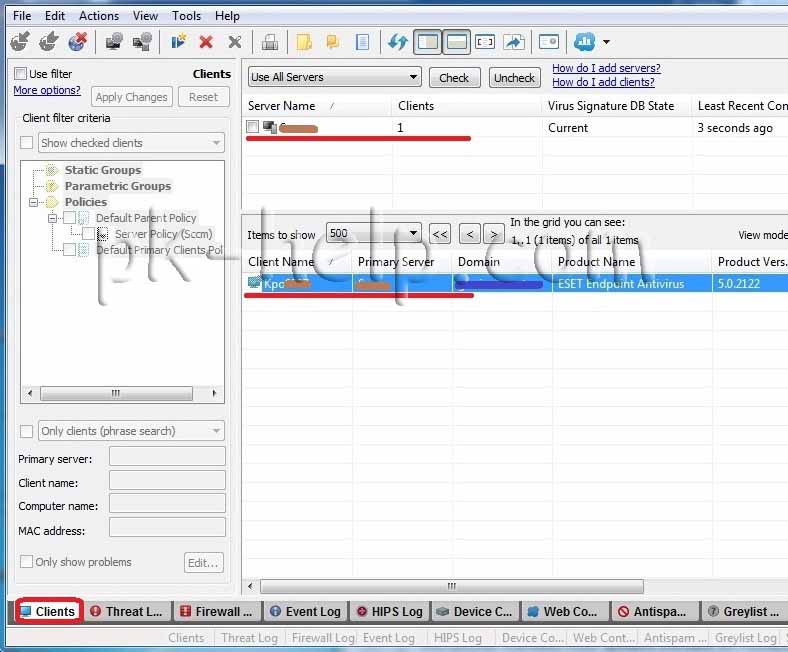
Task: Switch to the HIPS Log tab
Action: [389, 611]
